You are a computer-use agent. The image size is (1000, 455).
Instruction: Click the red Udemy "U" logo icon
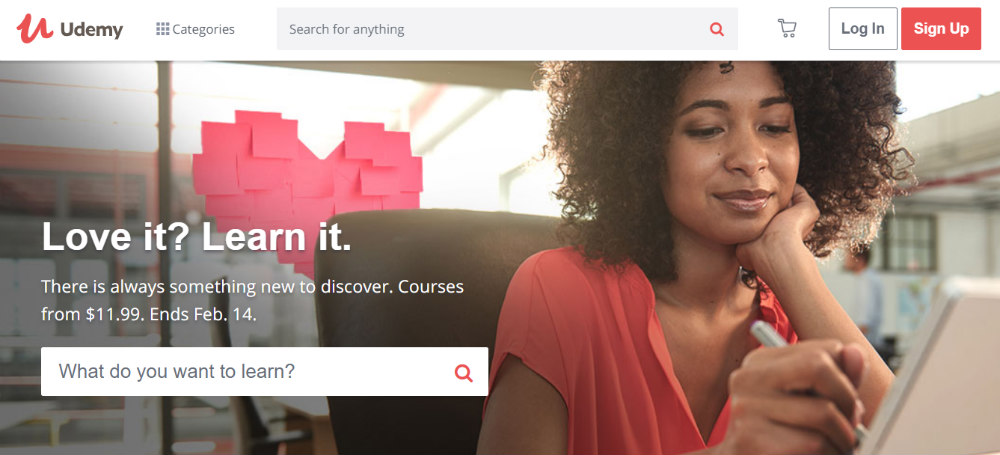click(x=34, y=29)
